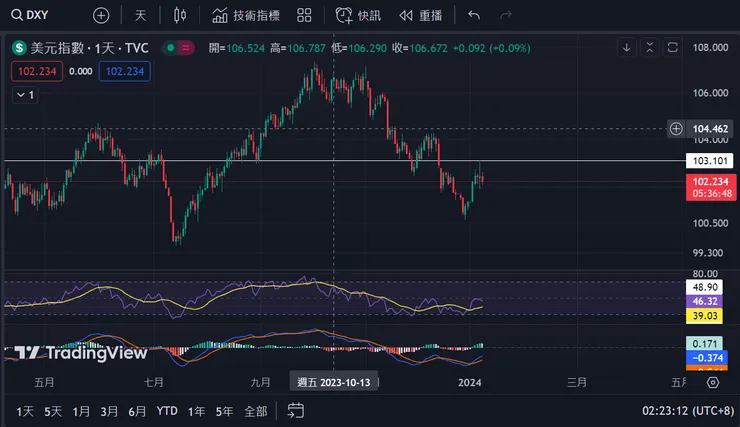
Task: Click the MACD histogram value 0.171
Action: (x=704, y=344)
